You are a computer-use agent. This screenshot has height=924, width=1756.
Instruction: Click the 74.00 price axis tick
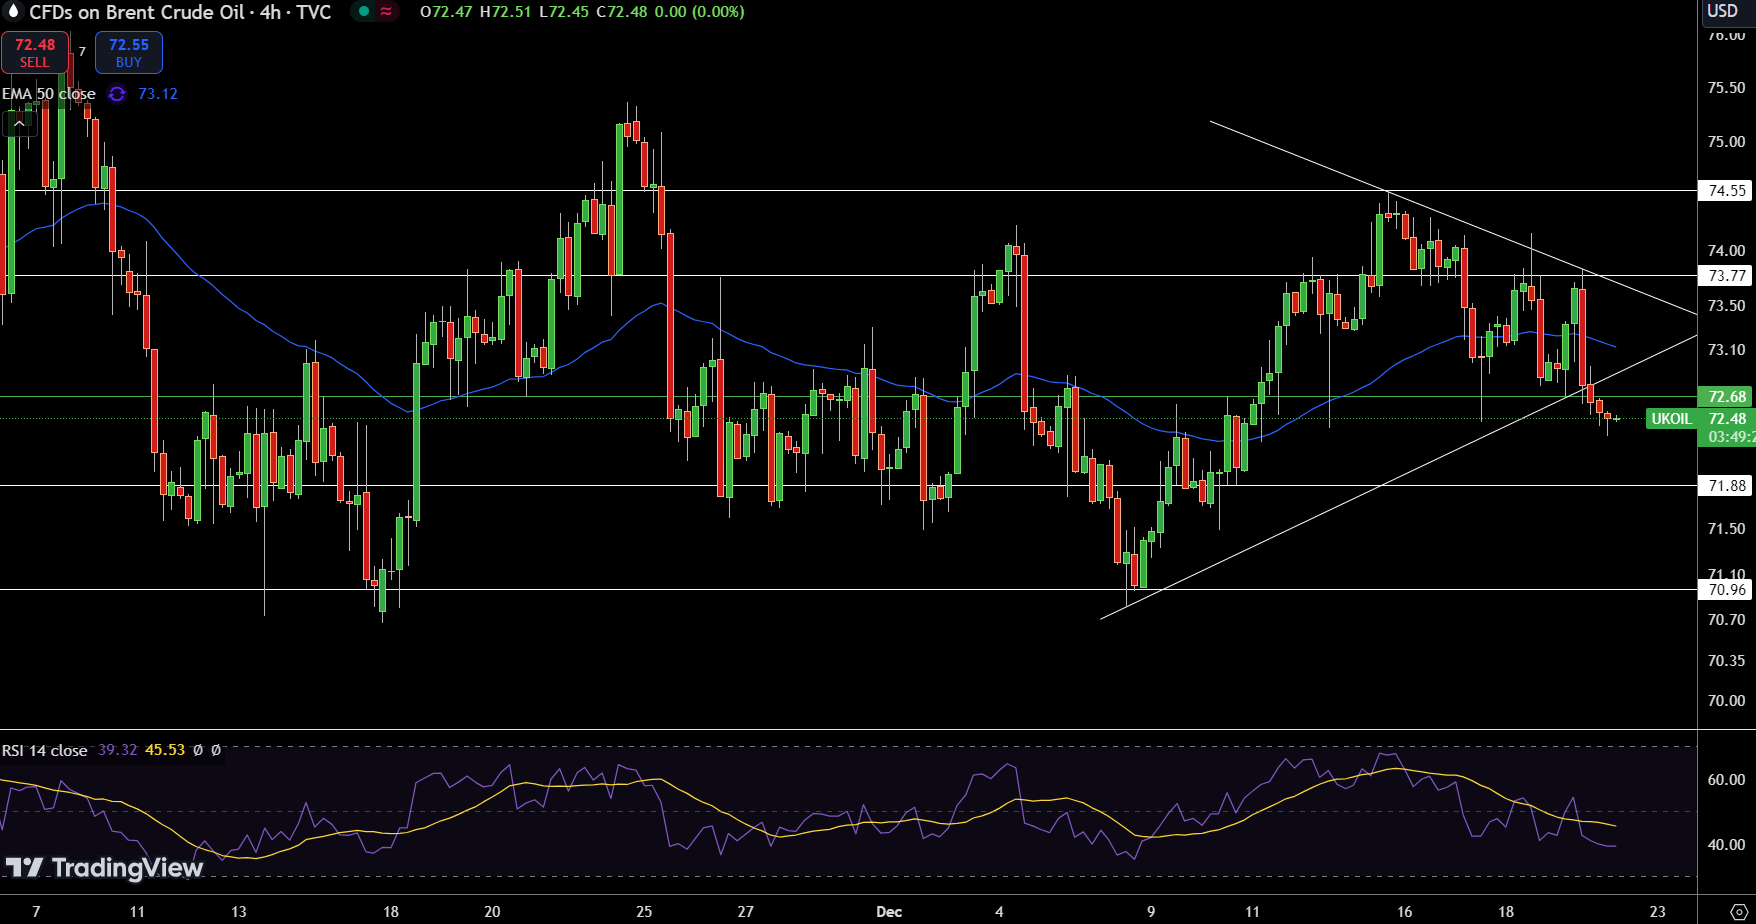[x=1726, y=251]
